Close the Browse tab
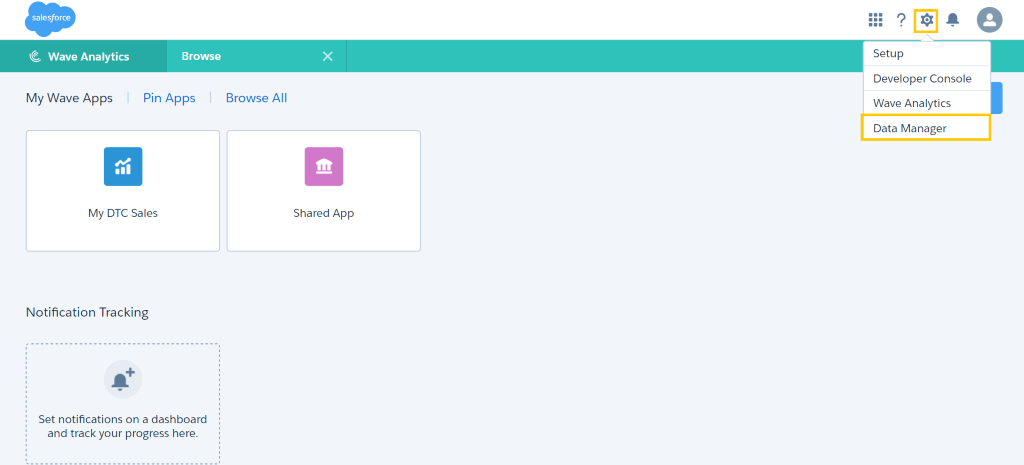Viewport: 1024px width, 465px height. [x=328, y=56]
